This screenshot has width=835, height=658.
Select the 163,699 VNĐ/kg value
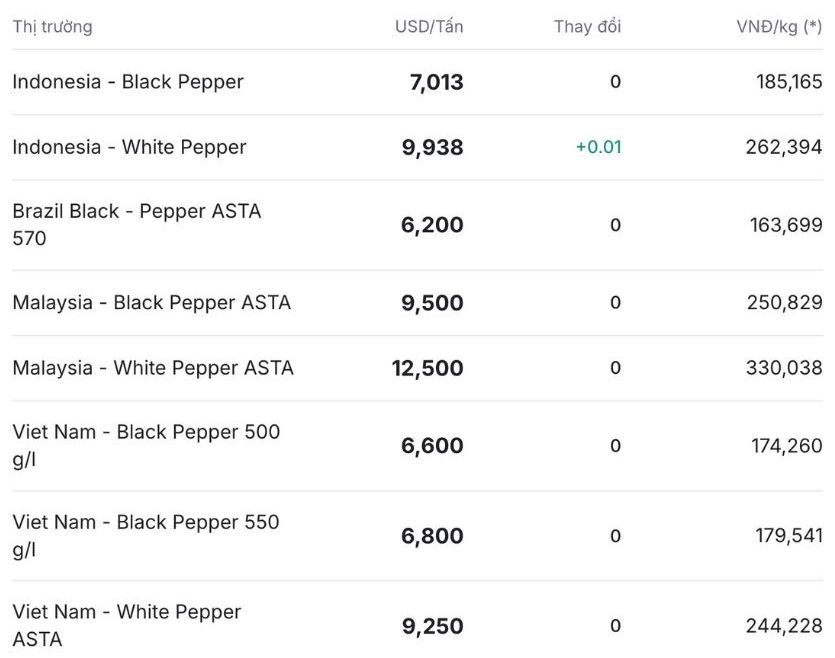(786, 225)
